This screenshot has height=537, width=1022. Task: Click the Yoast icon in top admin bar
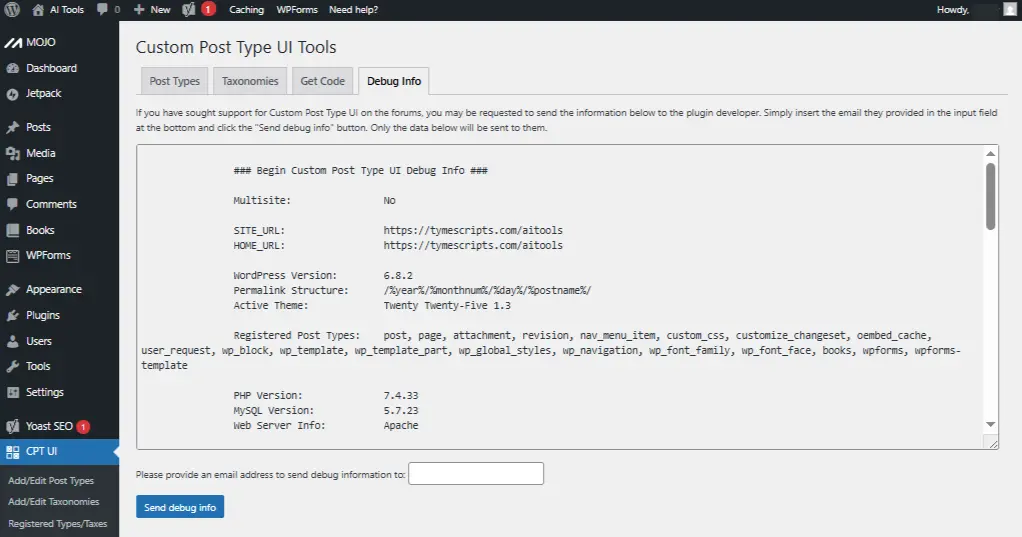pos(190,9)
